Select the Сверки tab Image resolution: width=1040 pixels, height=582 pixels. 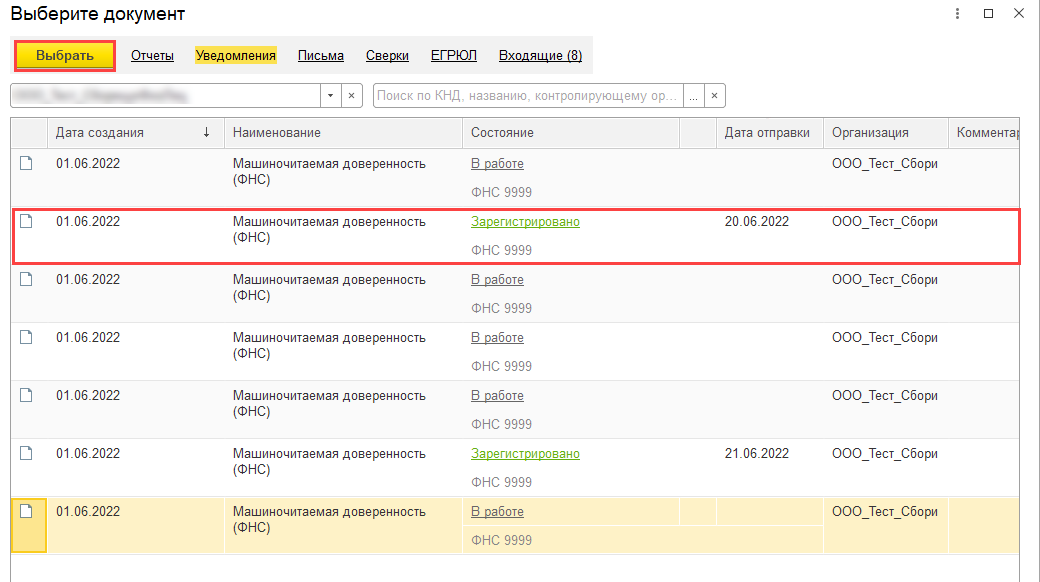(387, 56)
